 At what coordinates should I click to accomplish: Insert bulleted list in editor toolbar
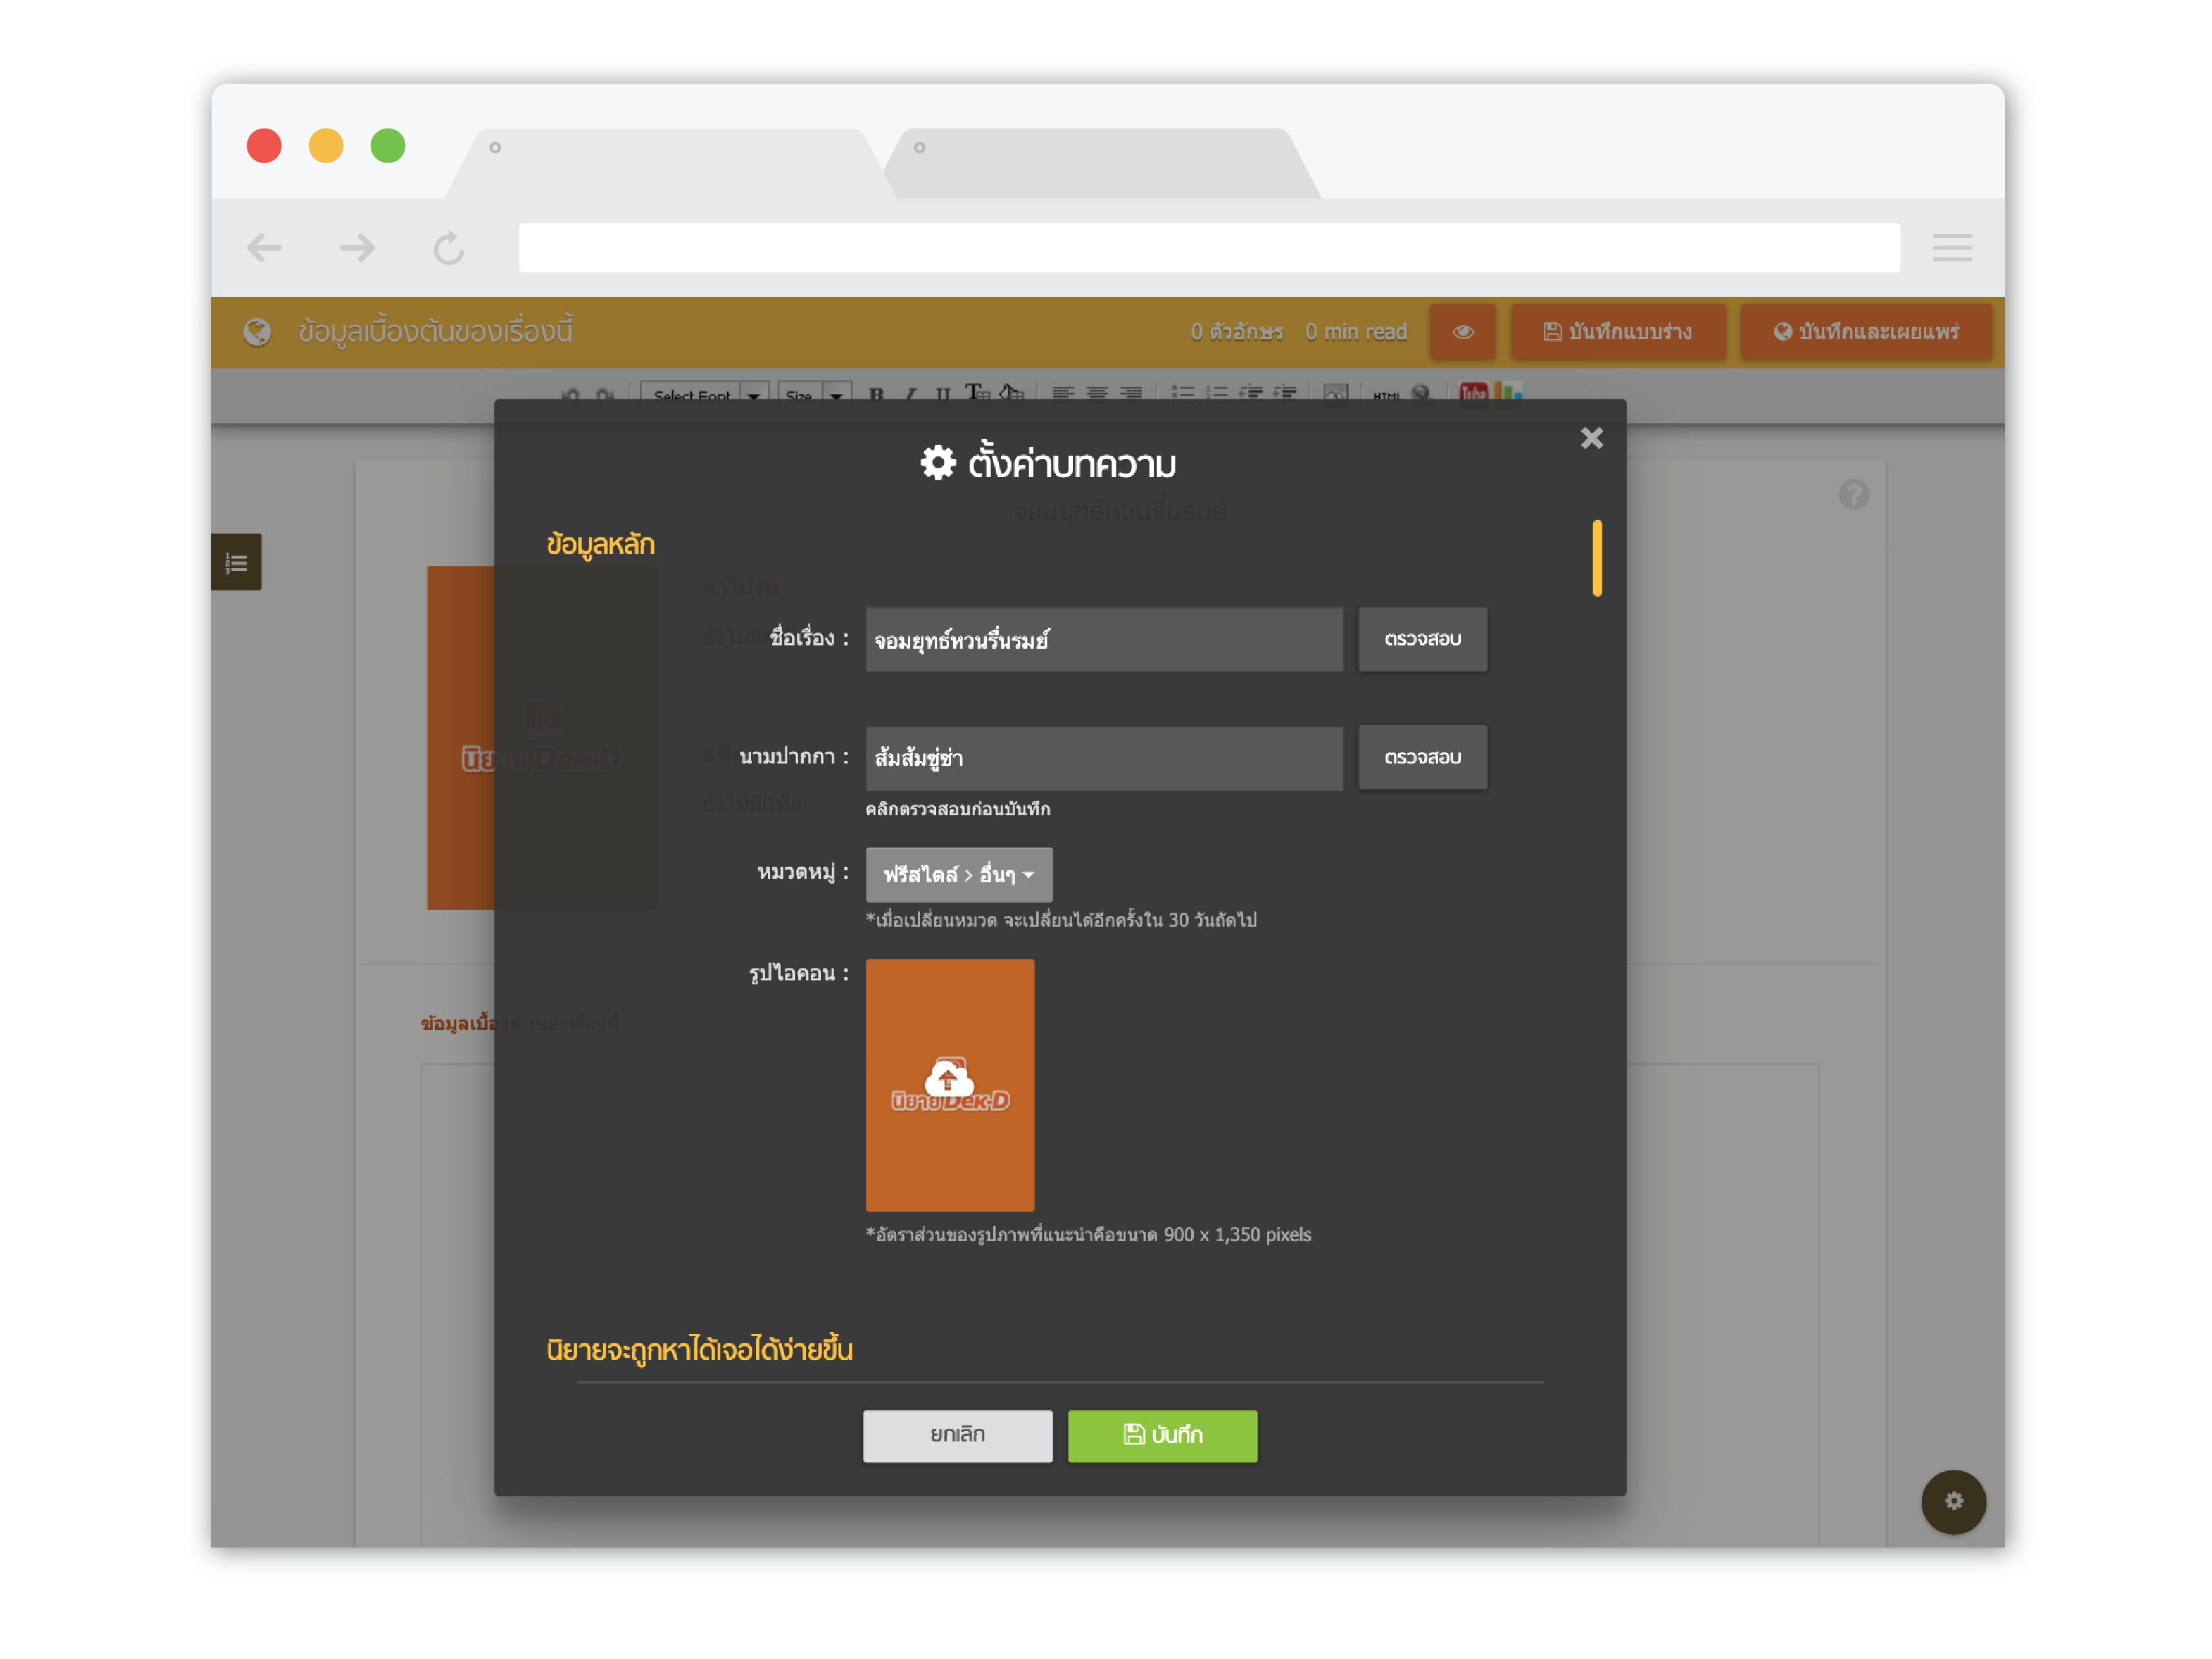1183,393
